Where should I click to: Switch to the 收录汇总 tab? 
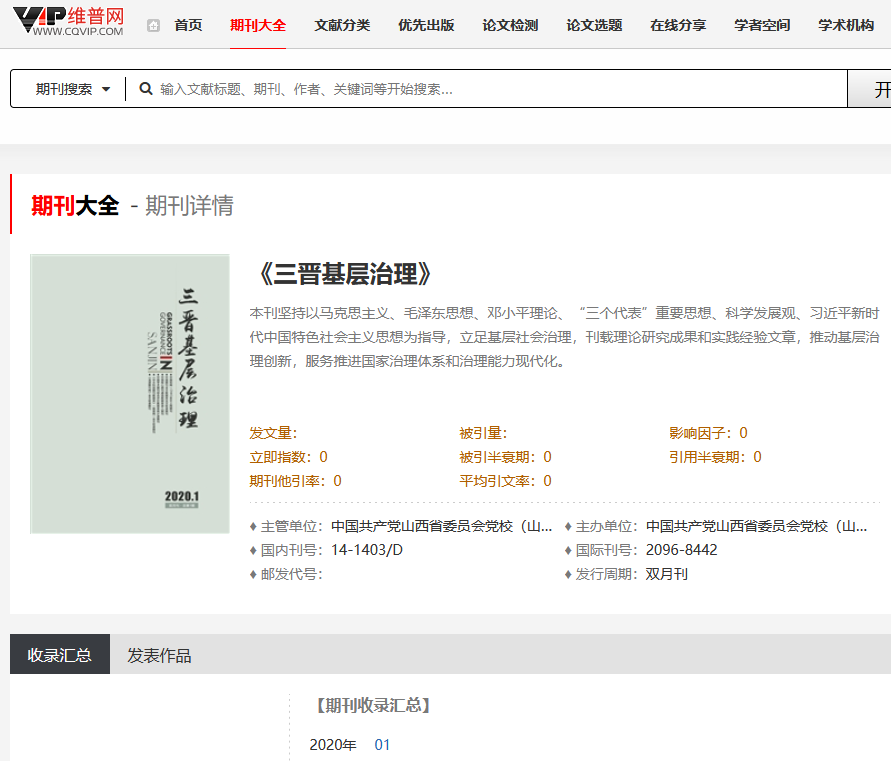click(x=60, y=655)
